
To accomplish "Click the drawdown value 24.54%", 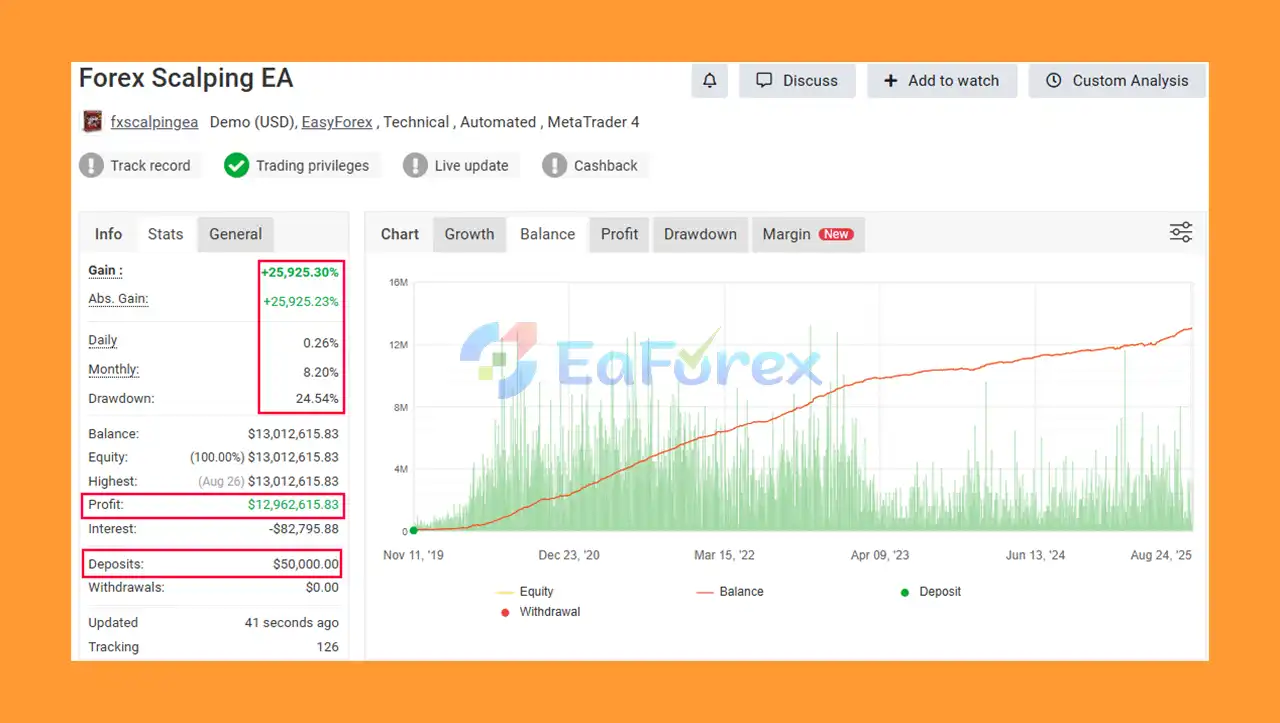I will point(318,399).
